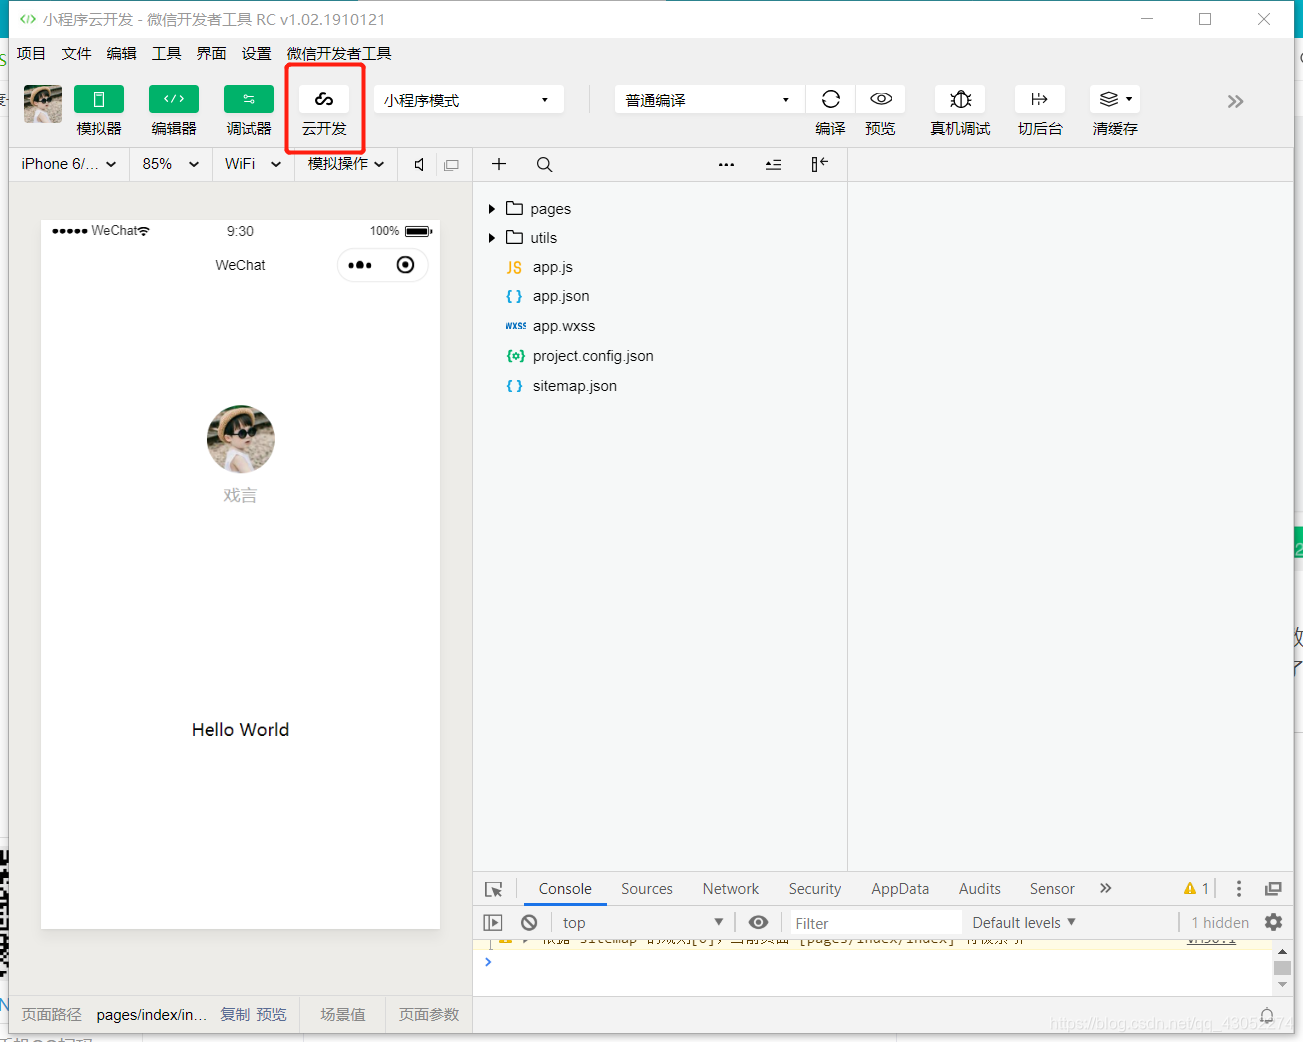
Task: Open the 85% zoom dropdown
Action: (x=171, y=164)
